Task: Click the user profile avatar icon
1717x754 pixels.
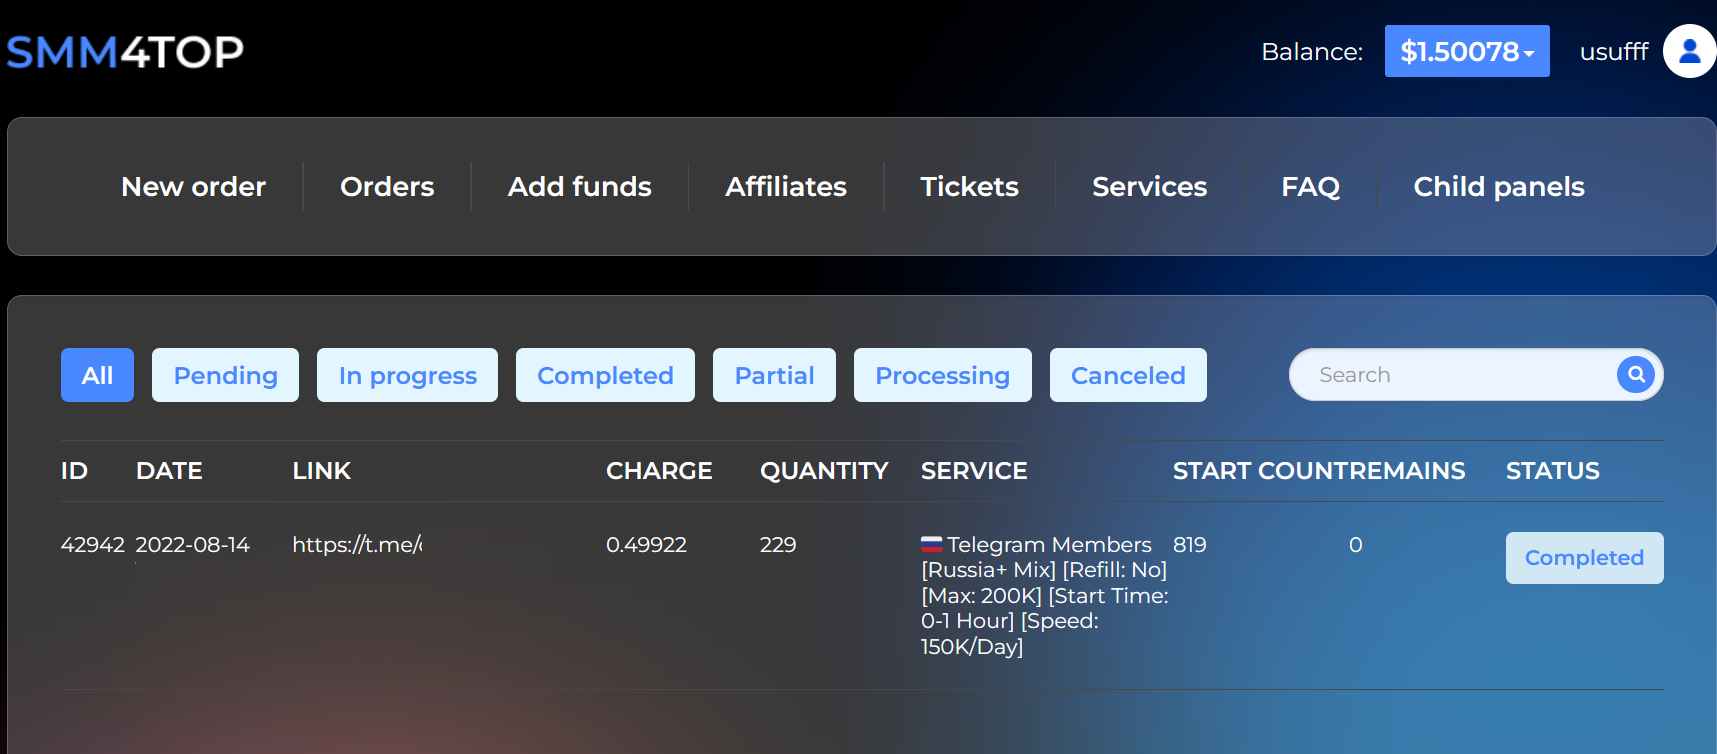Action: pyautogui.click(x=1689, y=51)
